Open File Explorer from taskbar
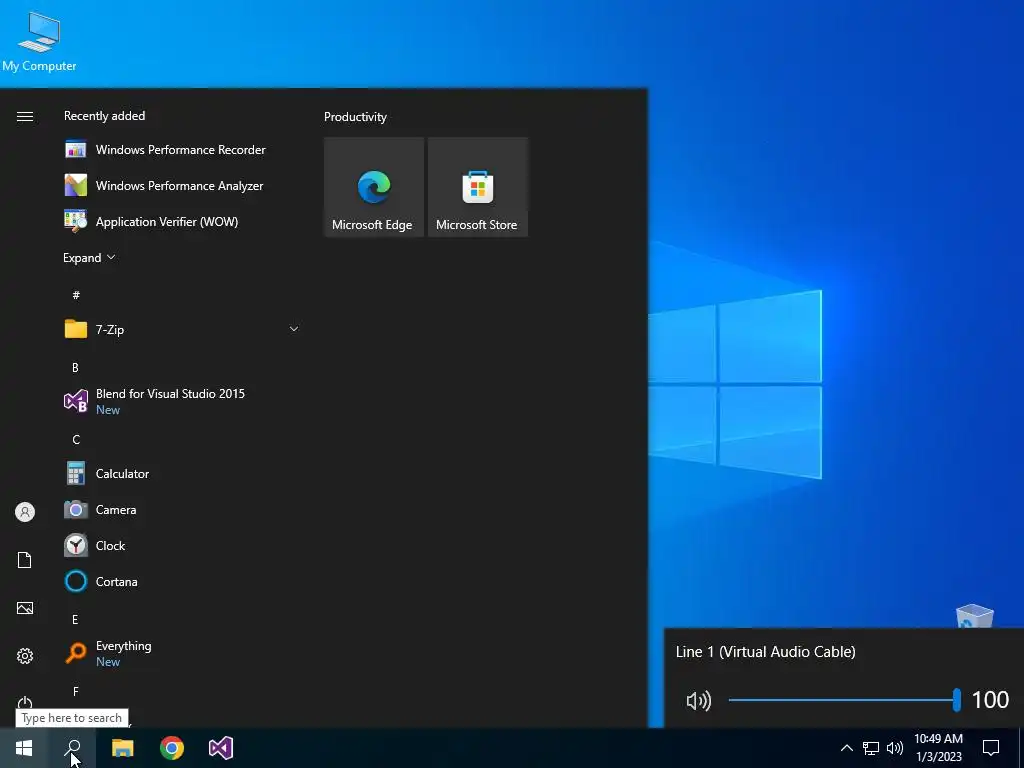 123,748
